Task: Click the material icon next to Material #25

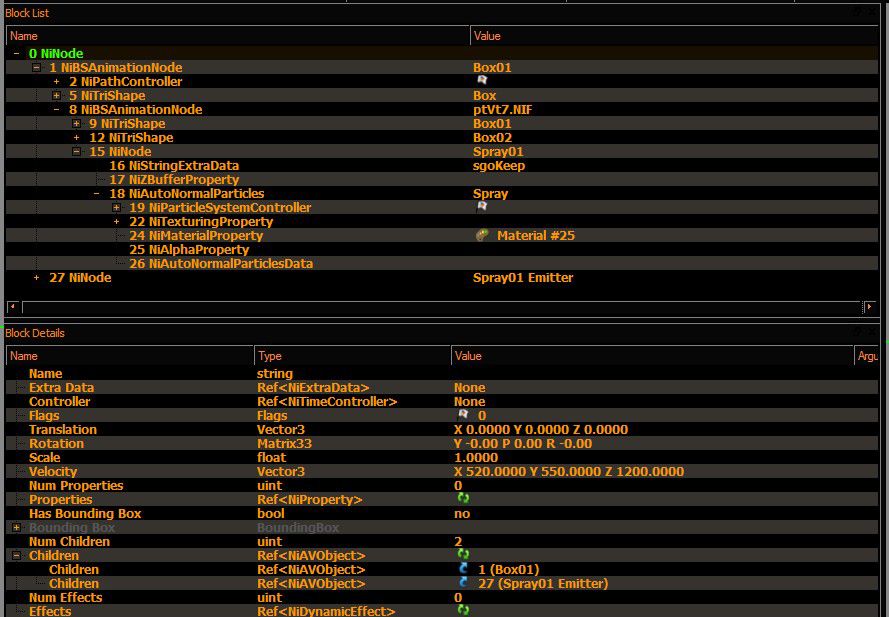Action: (x=482, y=235)
